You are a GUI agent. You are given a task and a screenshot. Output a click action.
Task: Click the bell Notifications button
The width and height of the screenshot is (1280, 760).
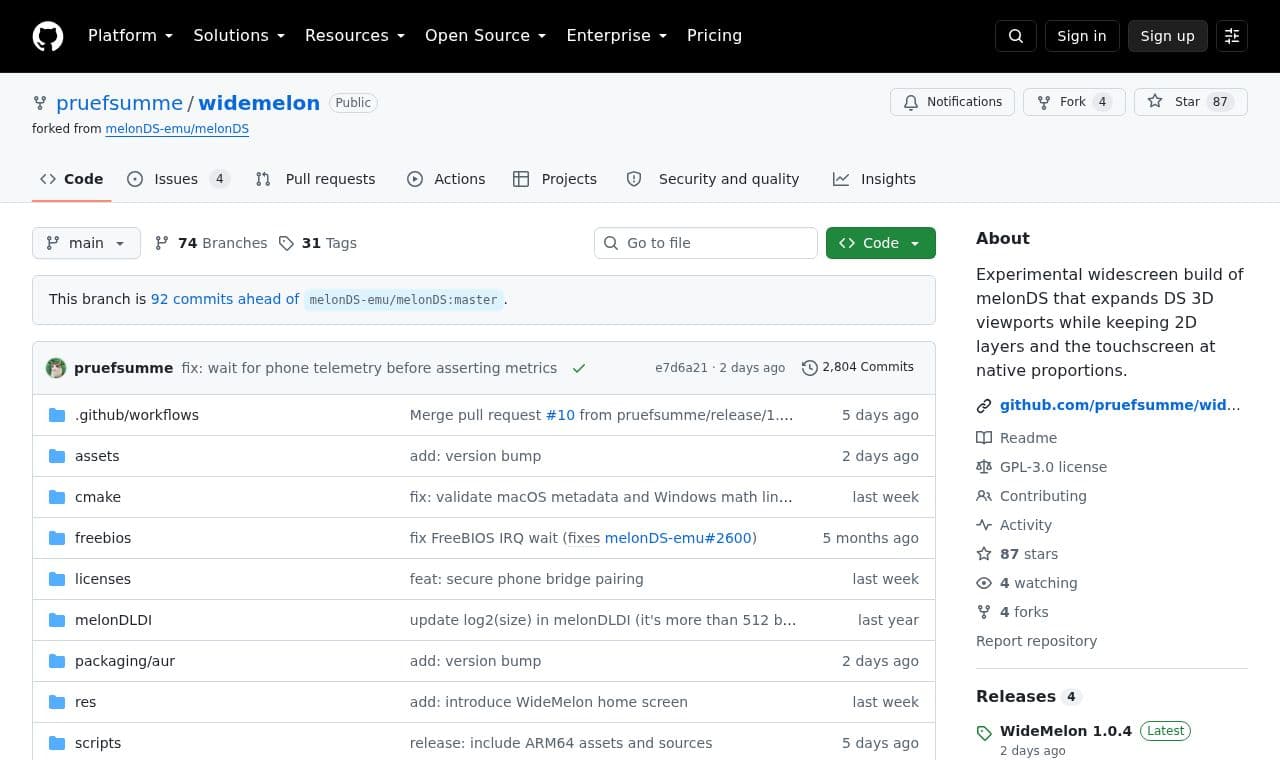click(952, 102)
